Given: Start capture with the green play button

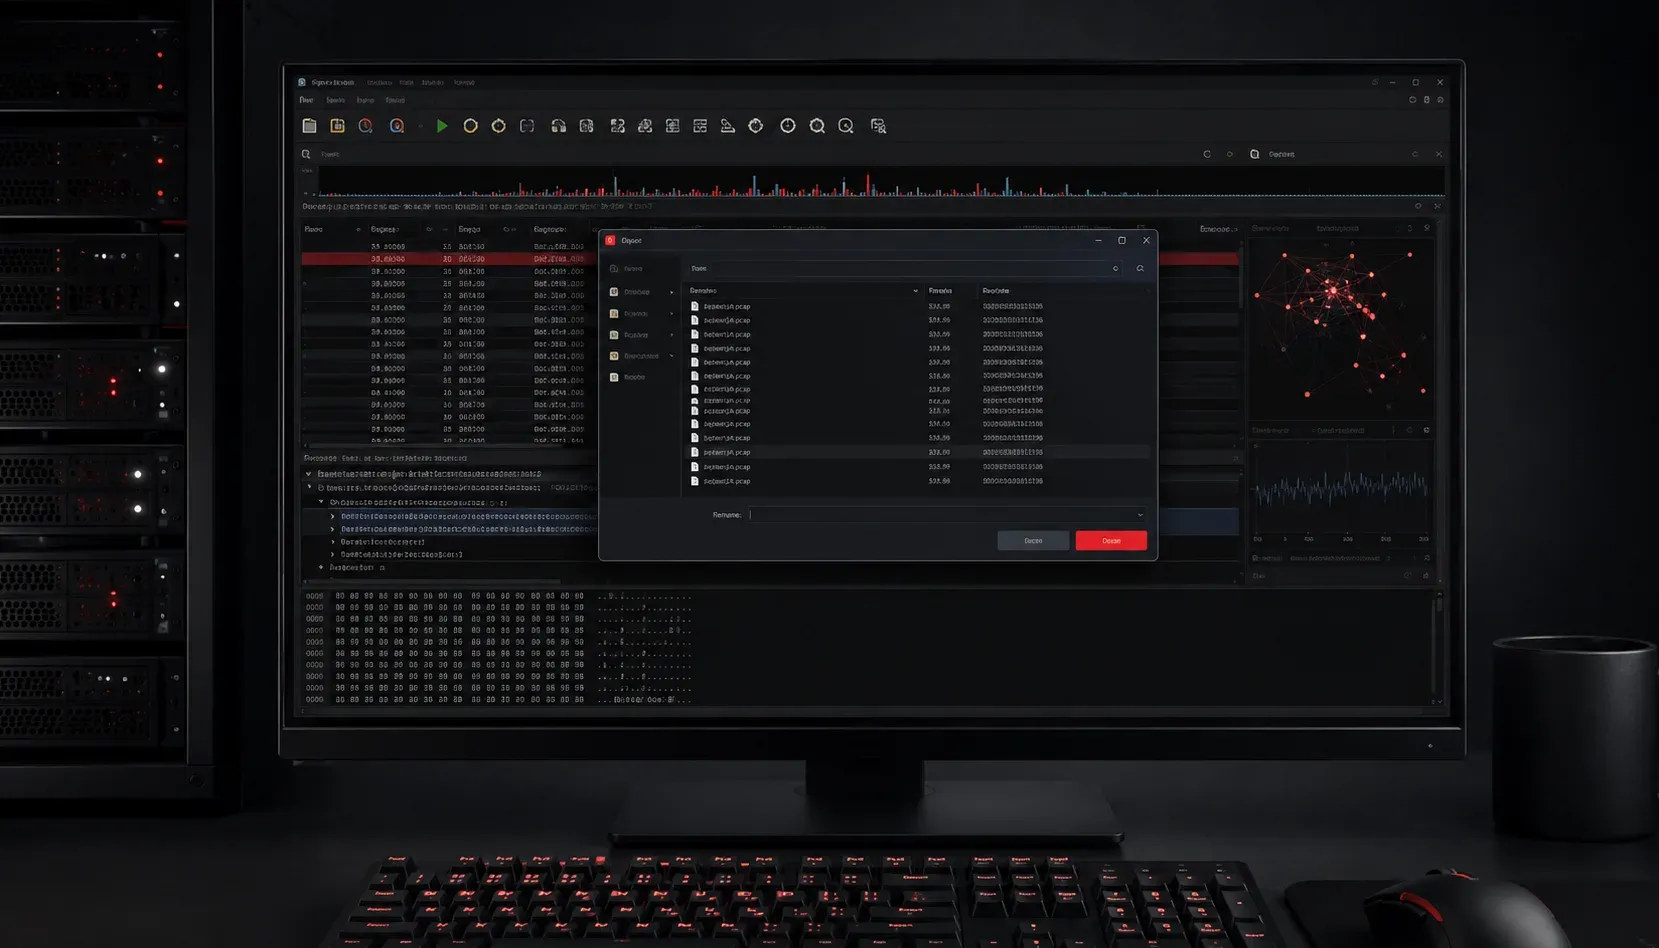Looking at the screenshot, I should pyautogui.click(x=442, y=126).
